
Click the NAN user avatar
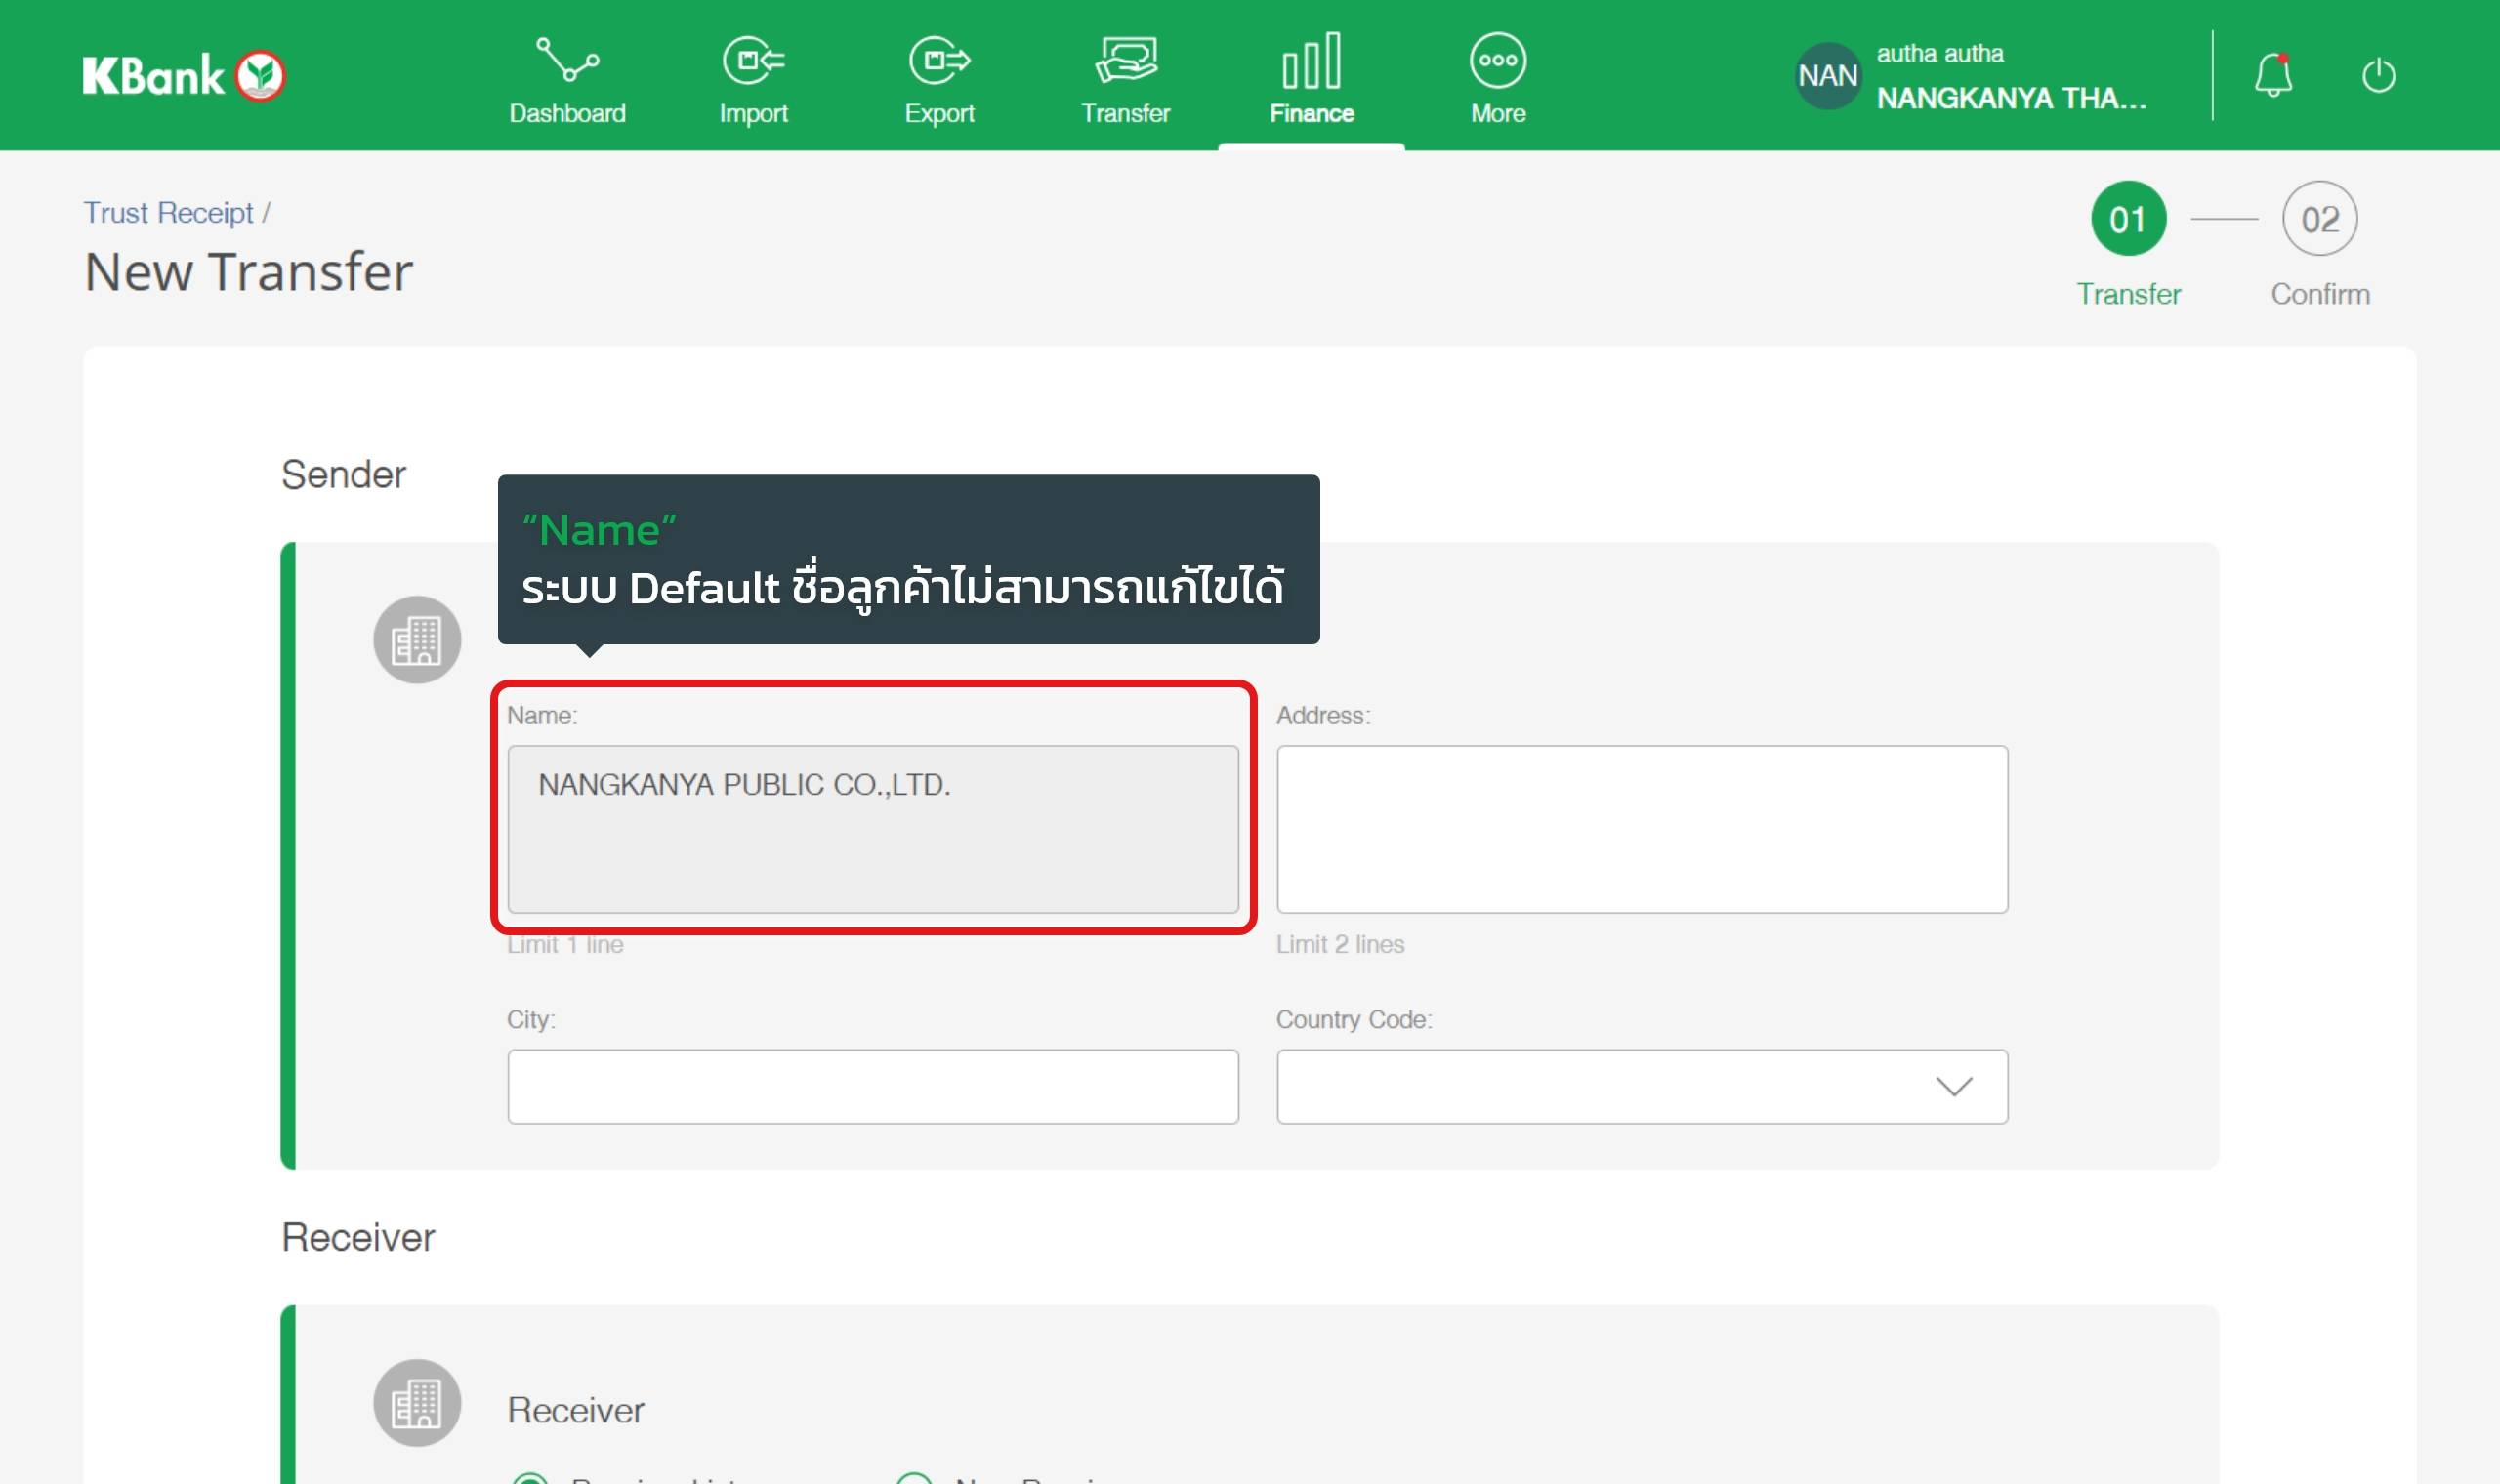click(1827, 75)
